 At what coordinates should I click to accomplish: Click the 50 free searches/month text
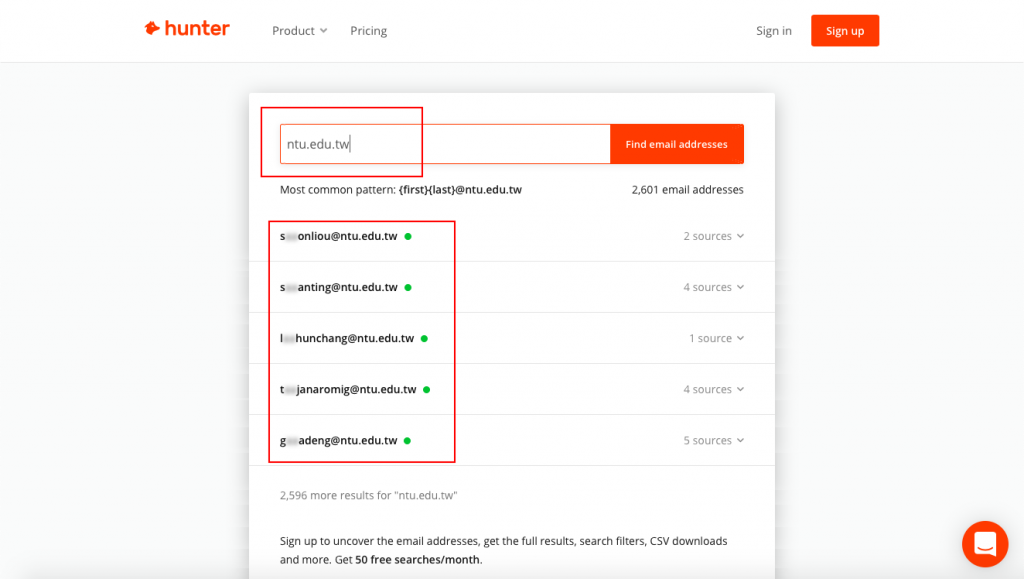tap(417, 559)
